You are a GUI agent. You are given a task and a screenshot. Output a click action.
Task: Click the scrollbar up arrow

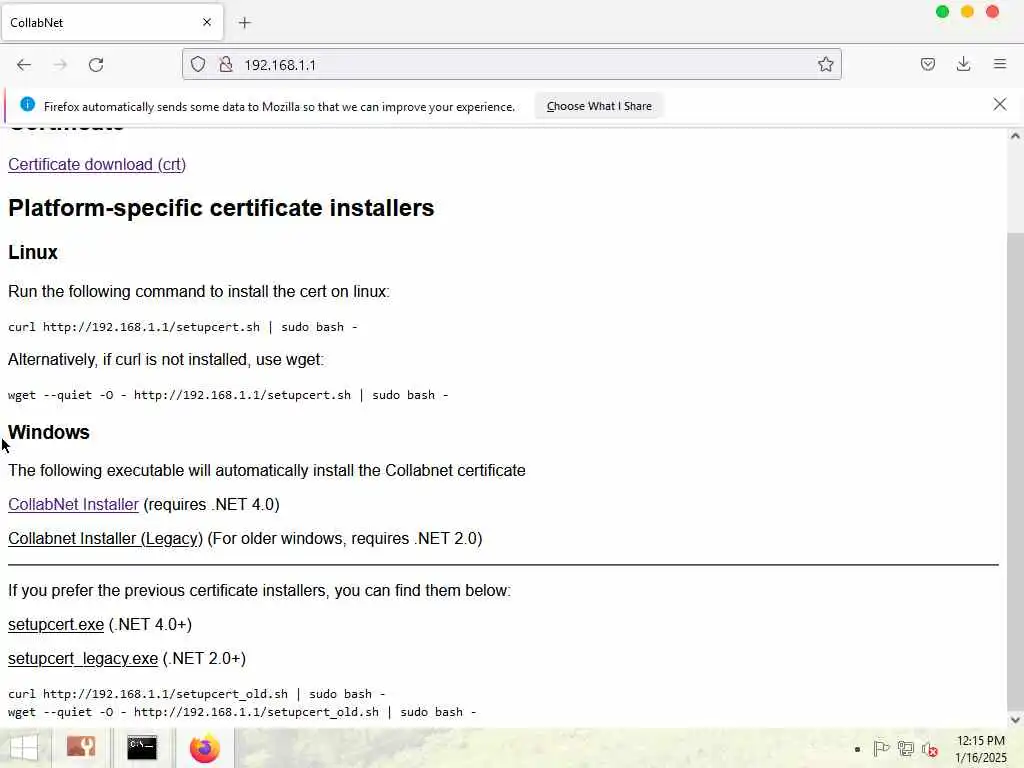[x=1015, y=136]
